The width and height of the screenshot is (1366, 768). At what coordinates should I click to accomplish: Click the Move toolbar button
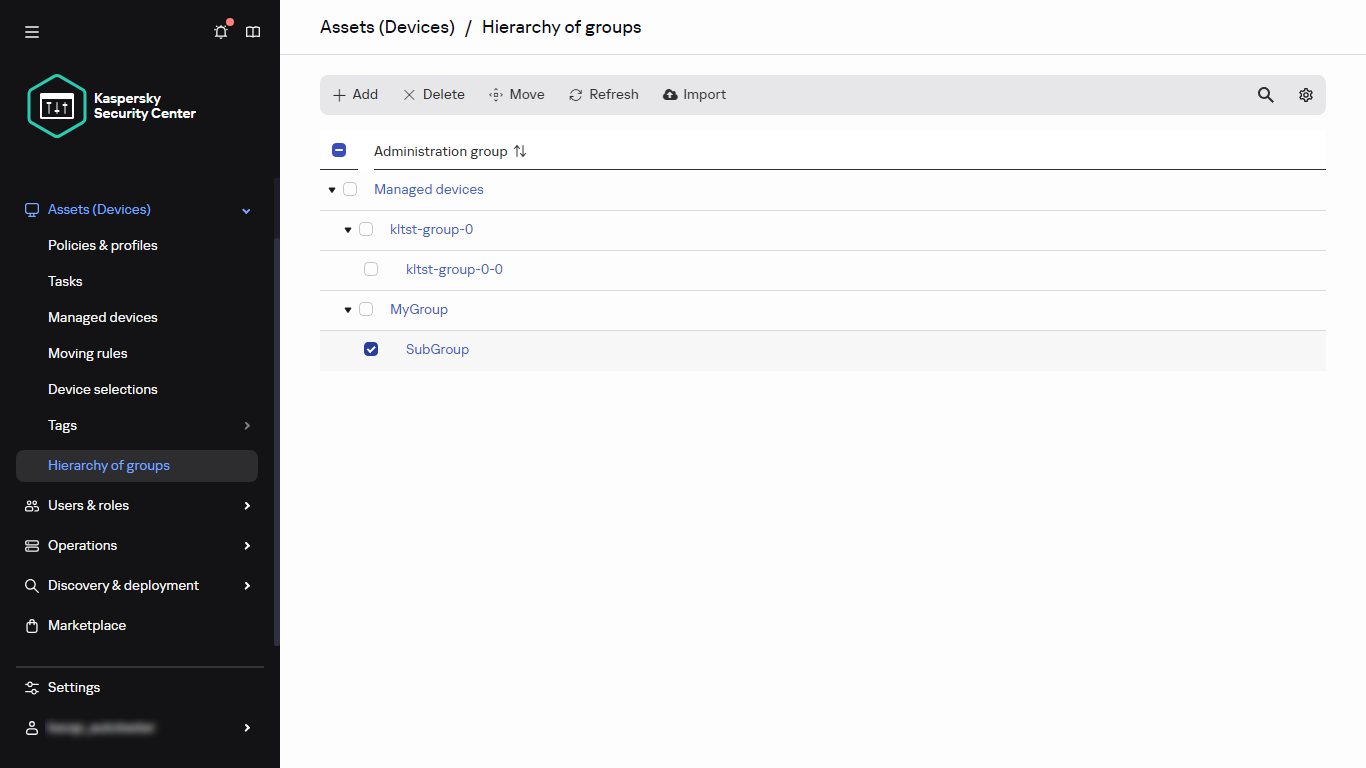[x=516, y=95]
